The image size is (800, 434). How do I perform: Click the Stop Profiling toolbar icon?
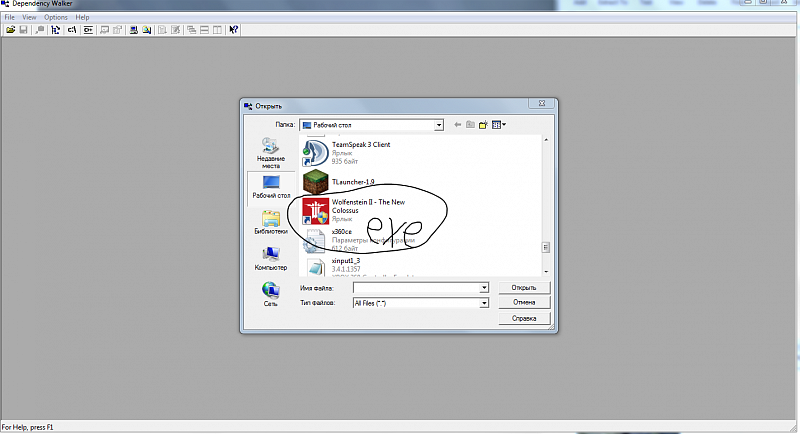pyautogui.click(x=176, y=30)
